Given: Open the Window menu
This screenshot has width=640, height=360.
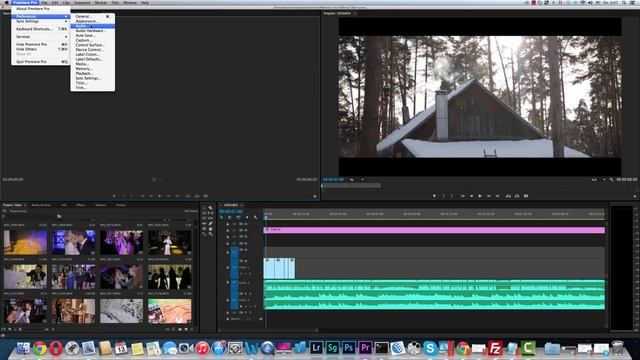Looking at the screenshot, I should click(x=130, y=2).
